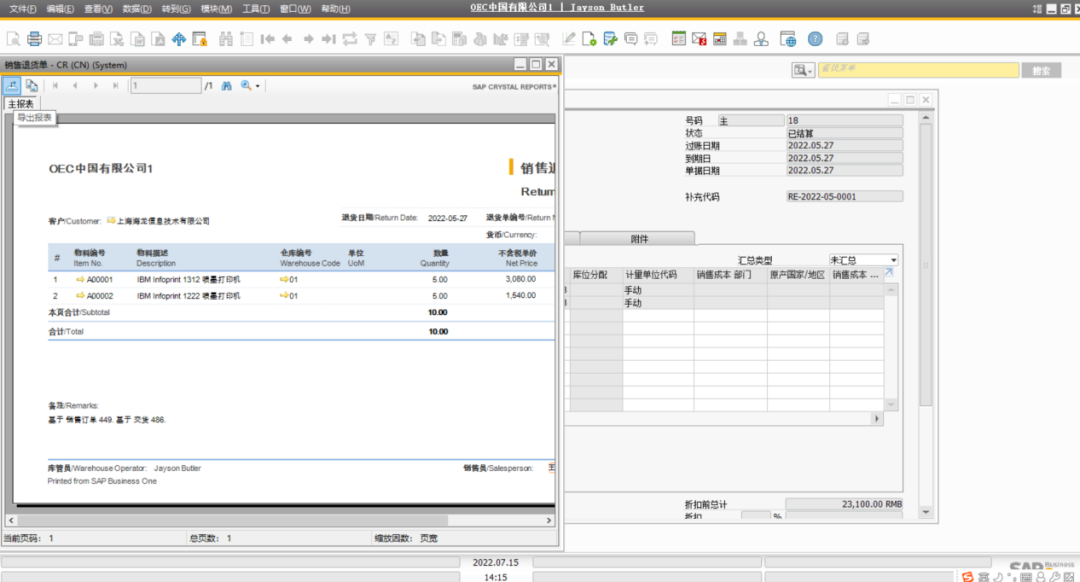Click the 原产国家/地区 column header

point(797,274)
